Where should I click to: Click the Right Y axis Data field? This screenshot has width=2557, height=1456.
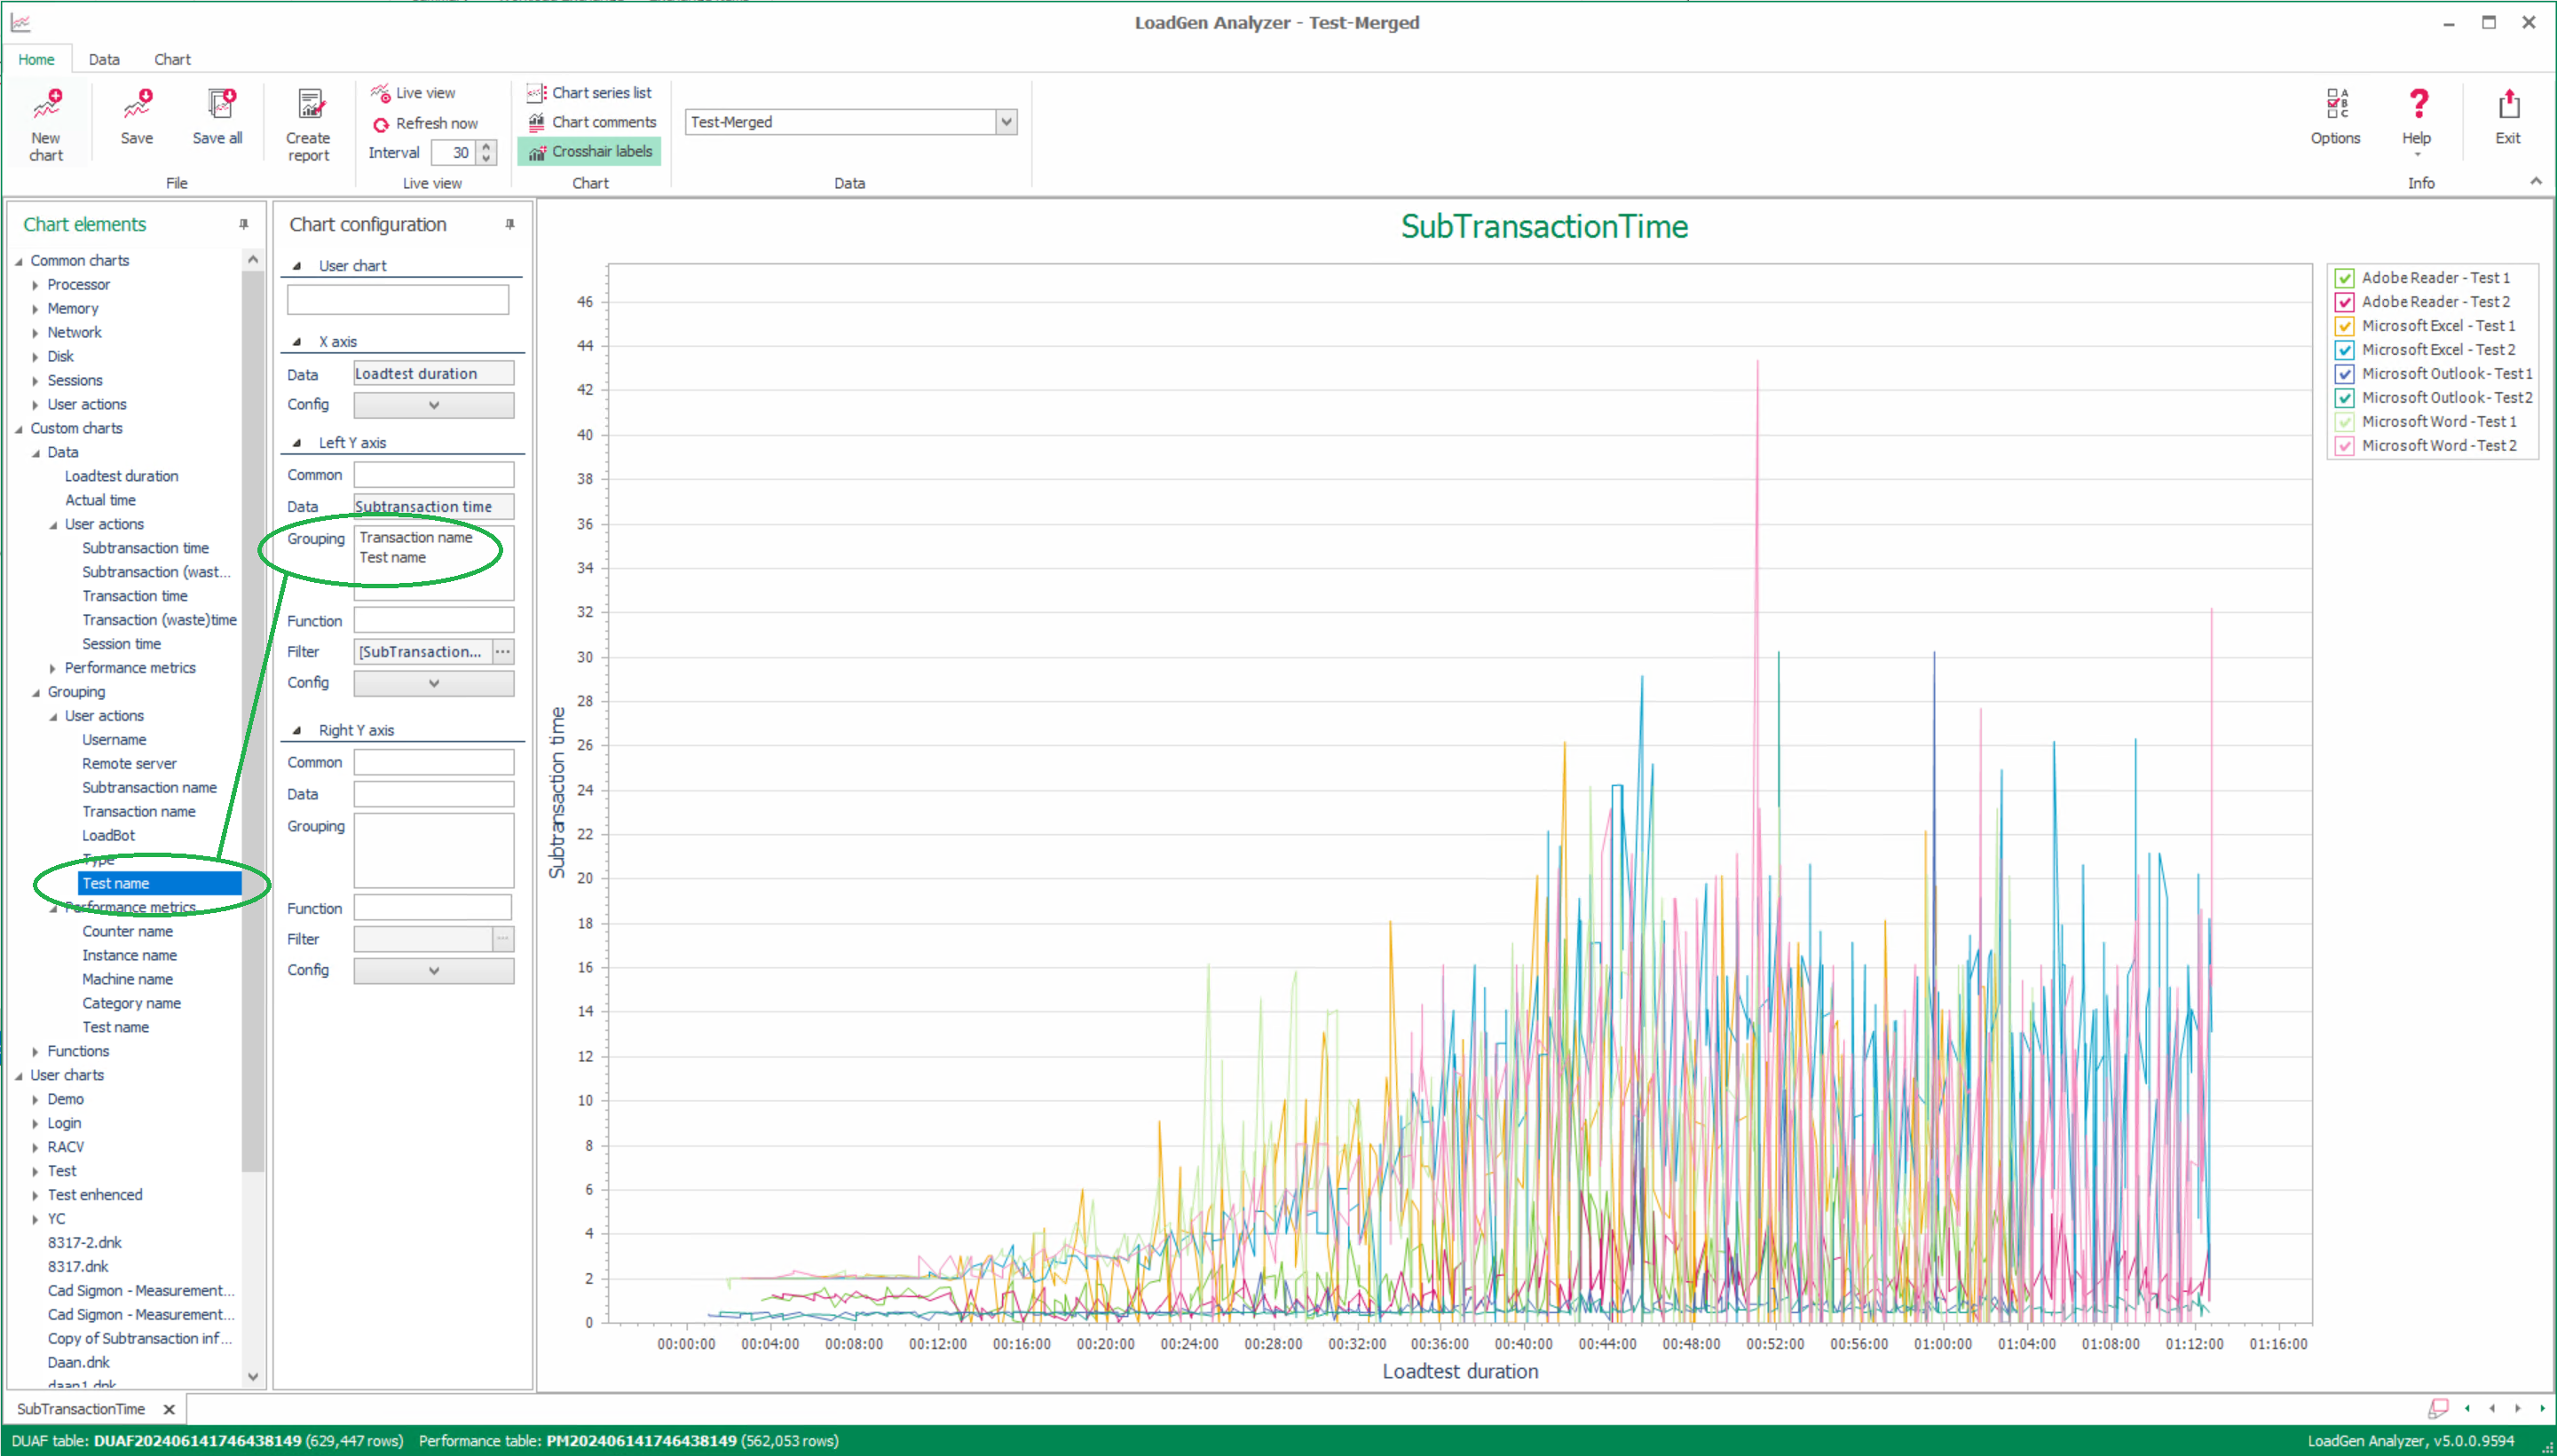434,794
